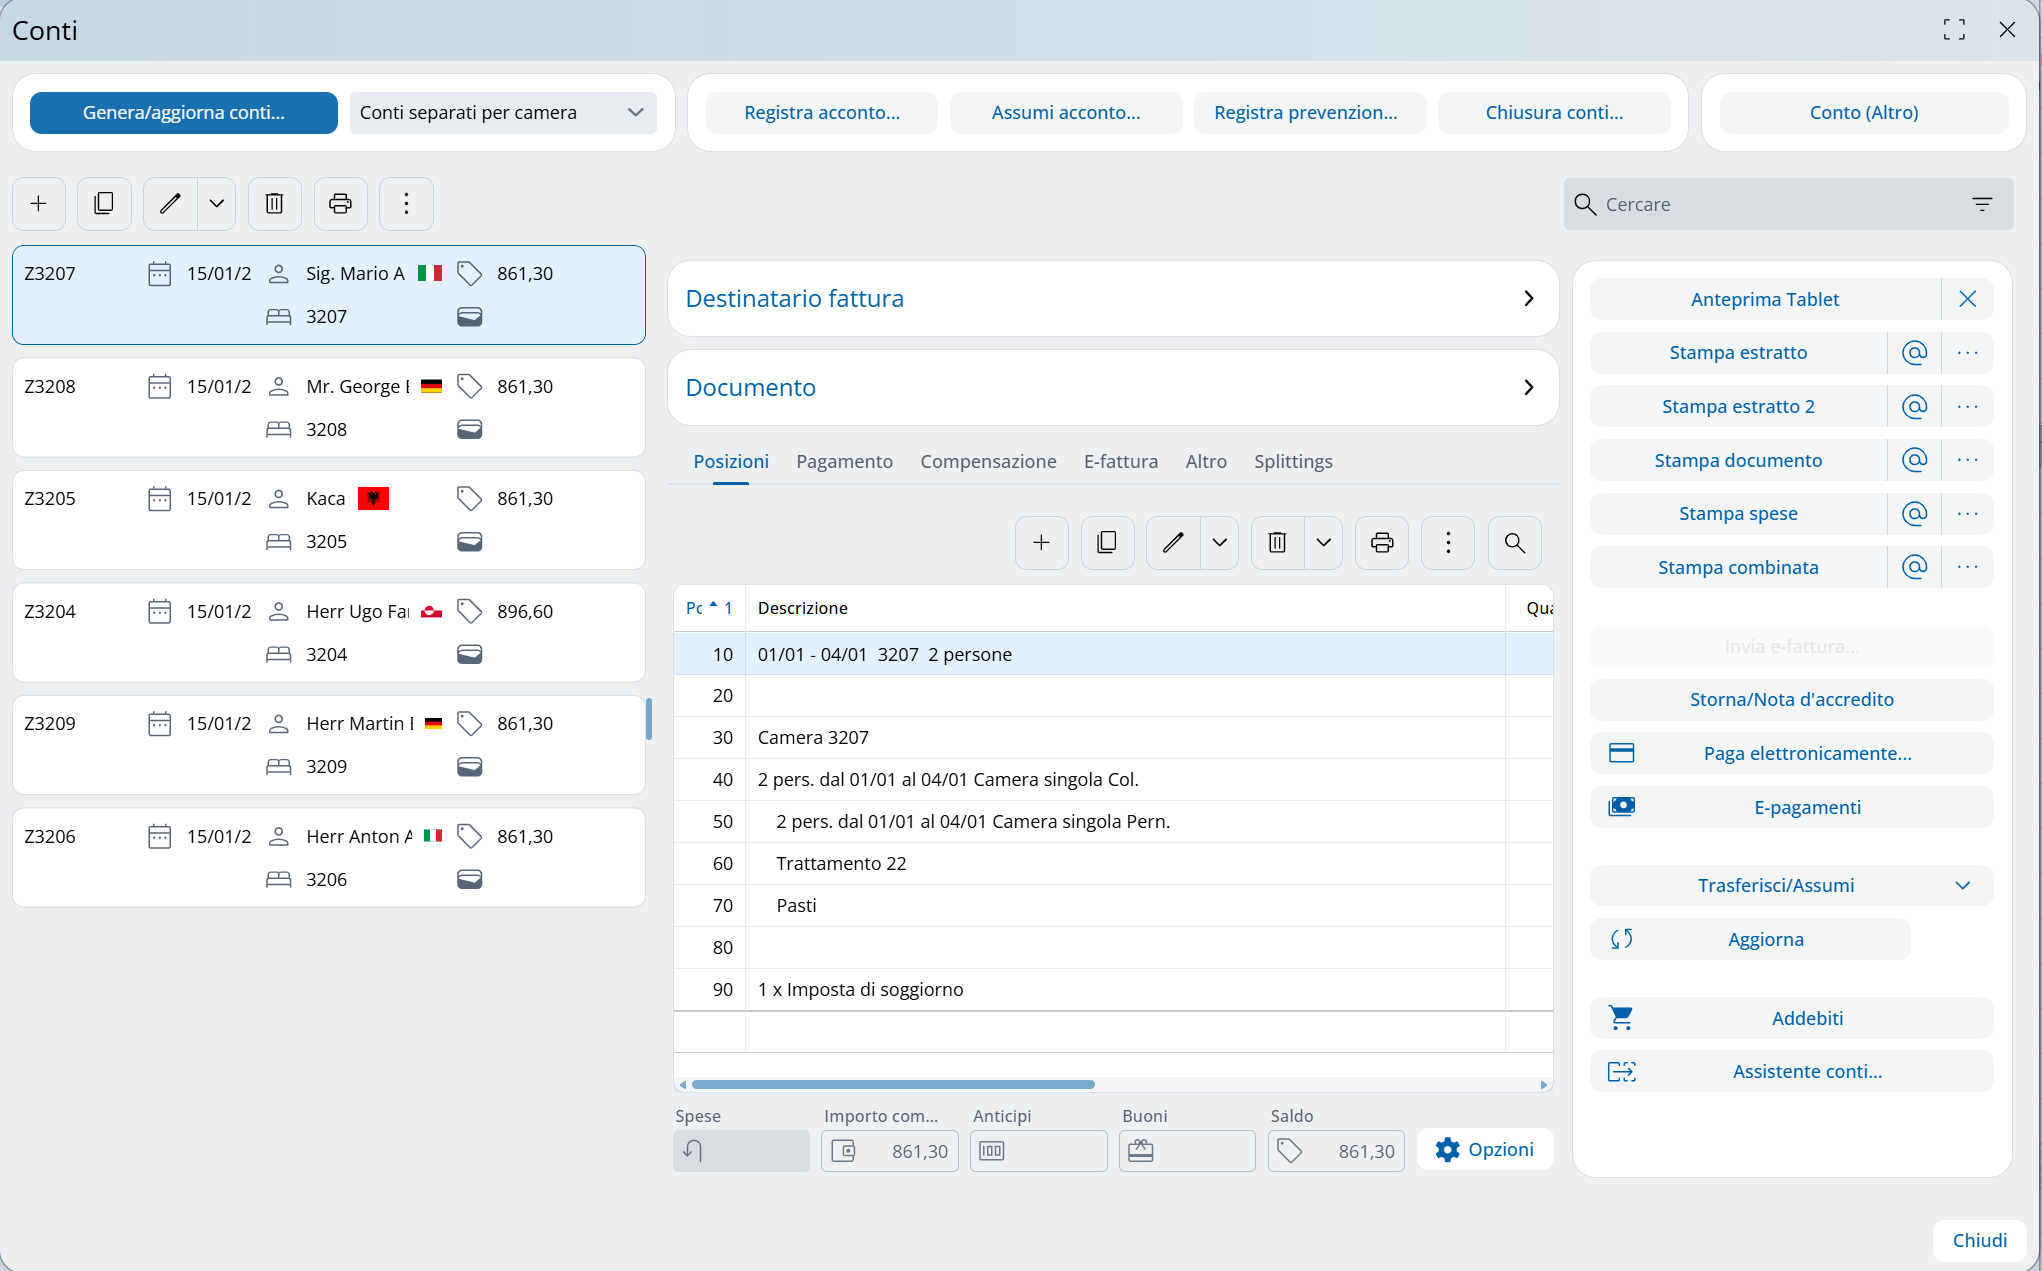Click Chiusura conti button
This screenshot has height=1271, width=2042.
1553,113
